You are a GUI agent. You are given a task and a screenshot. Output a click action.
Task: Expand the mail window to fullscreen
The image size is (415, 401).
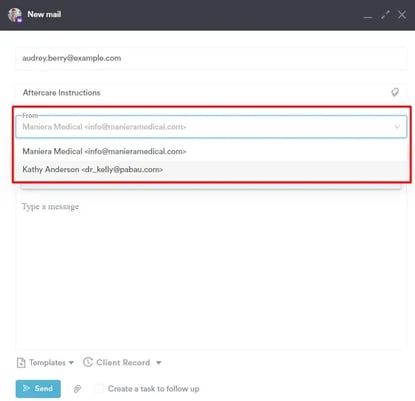[385, 15]
